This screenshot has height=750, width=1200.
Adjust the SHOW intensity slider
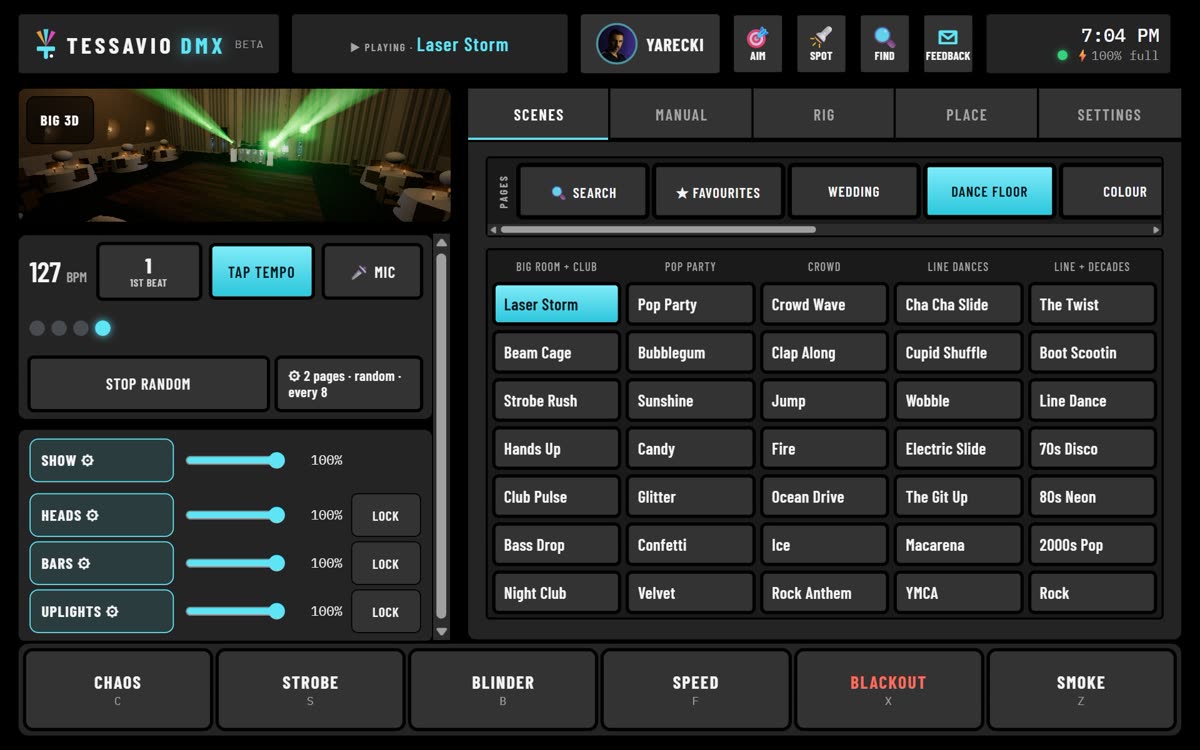point(235,460)
